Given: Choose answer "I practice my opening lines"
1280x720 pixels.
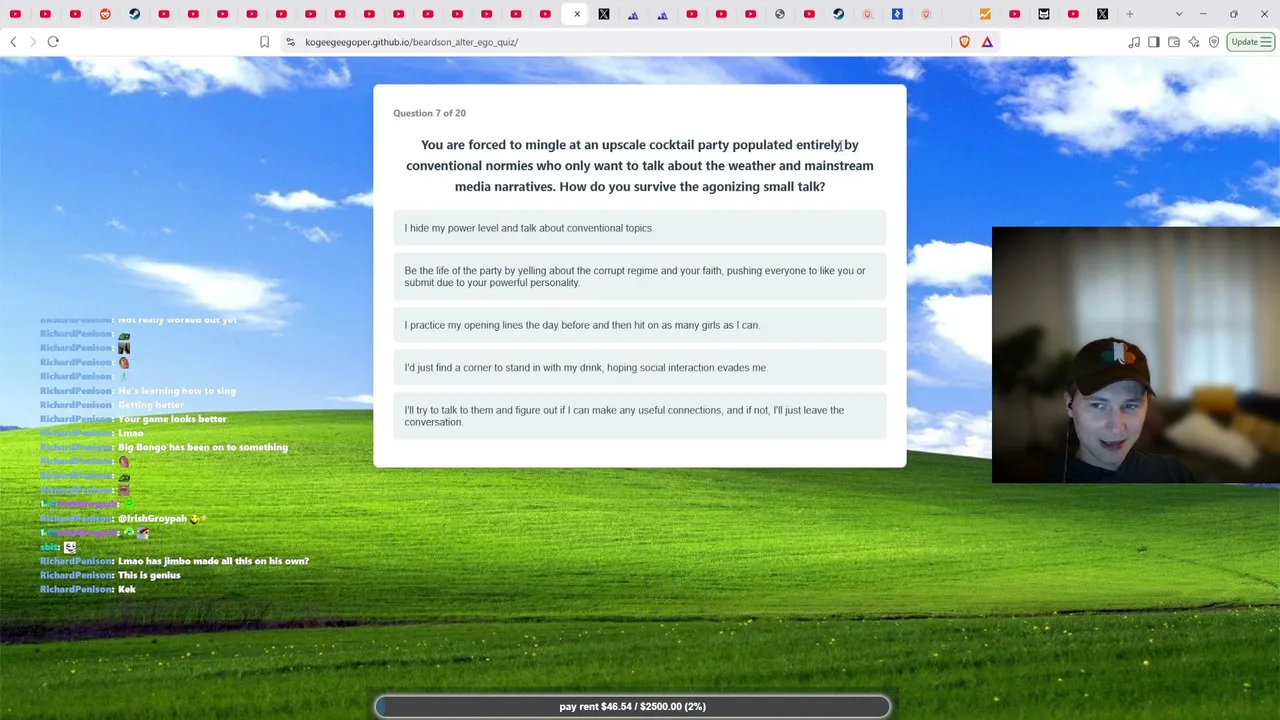Looking at the screenshot, I should [x=640, y=325].
